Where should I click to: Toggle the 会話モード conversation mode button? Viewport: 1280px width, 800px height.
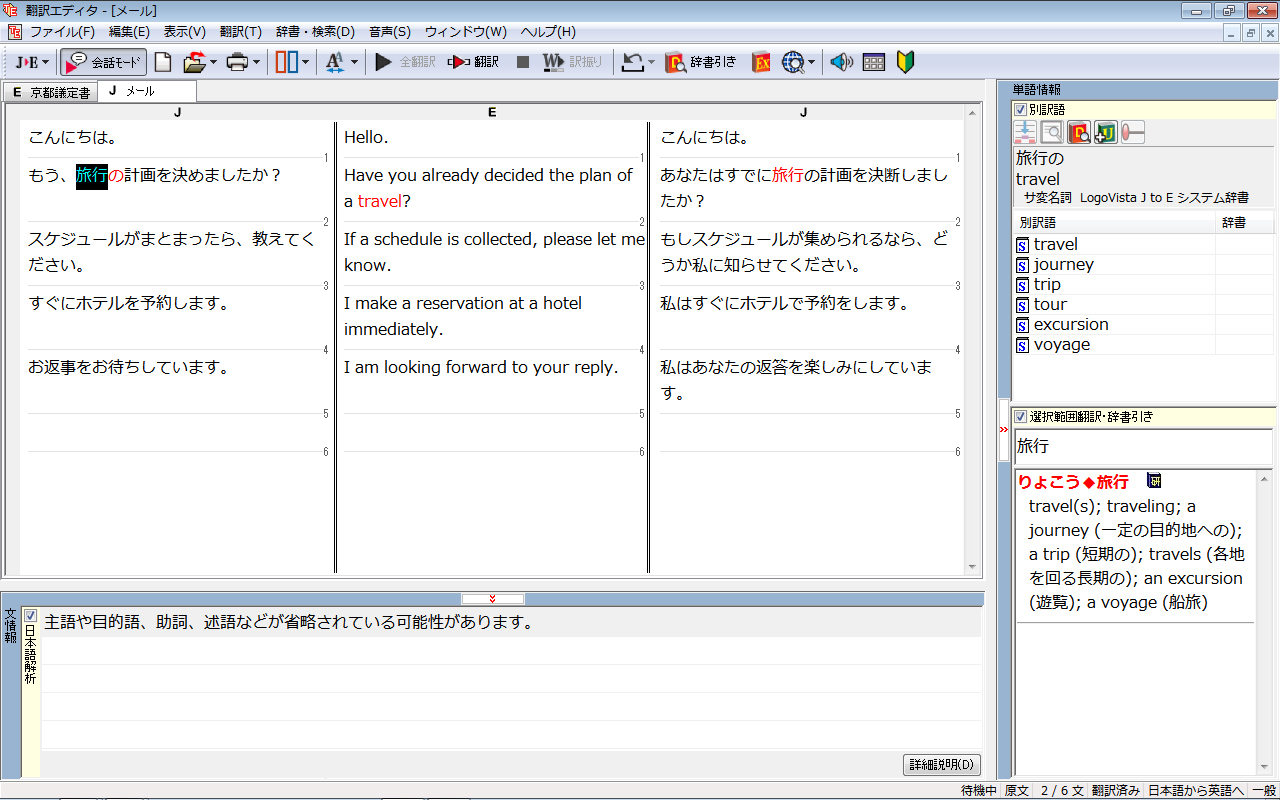104,62
